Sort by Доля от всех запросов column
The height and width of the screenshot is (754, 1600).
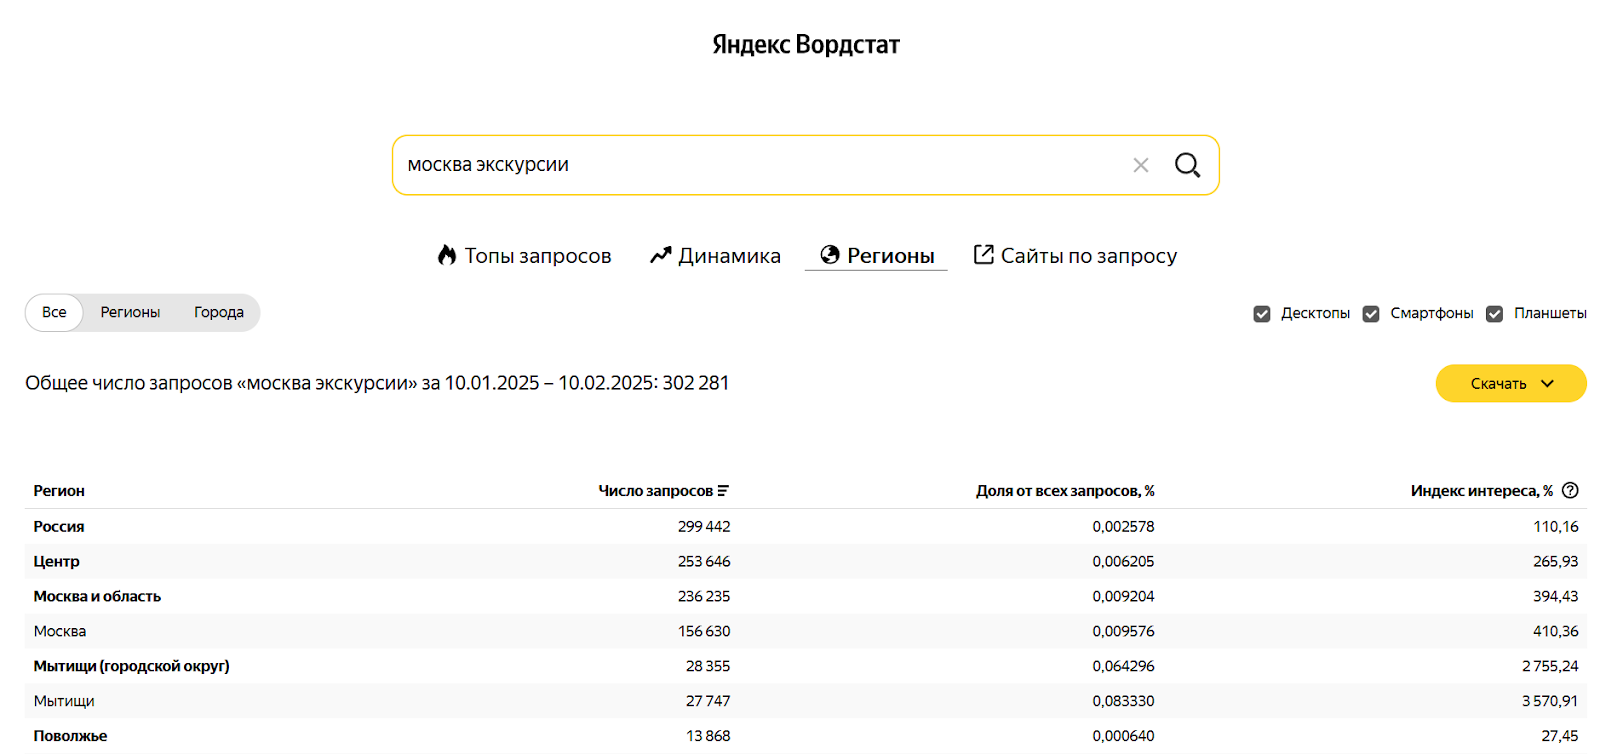(1065, 491)
